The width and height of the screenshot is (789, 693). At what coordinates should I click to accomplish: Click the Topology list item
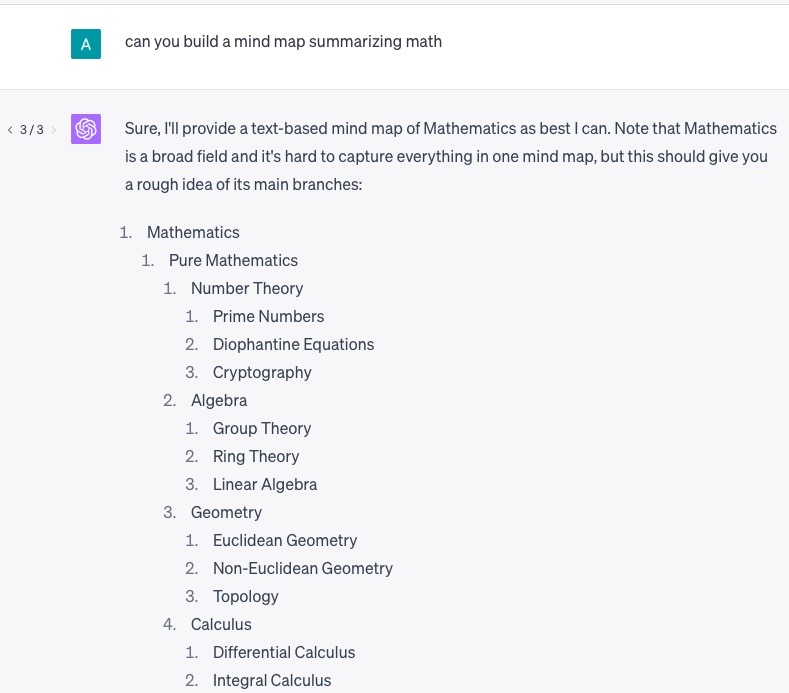point(245,596)
